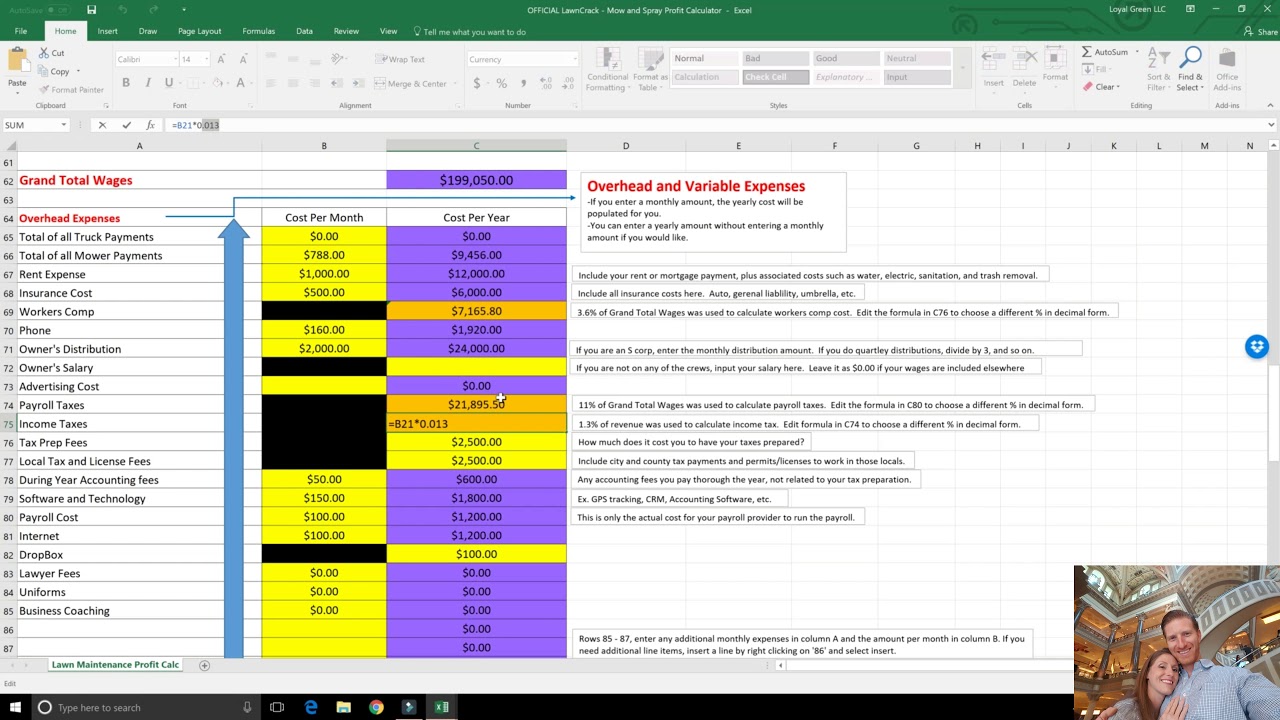This screenshot has height=720, width=1280.
Task: Decrease font size with the smaller A
Action: [242, 59]
